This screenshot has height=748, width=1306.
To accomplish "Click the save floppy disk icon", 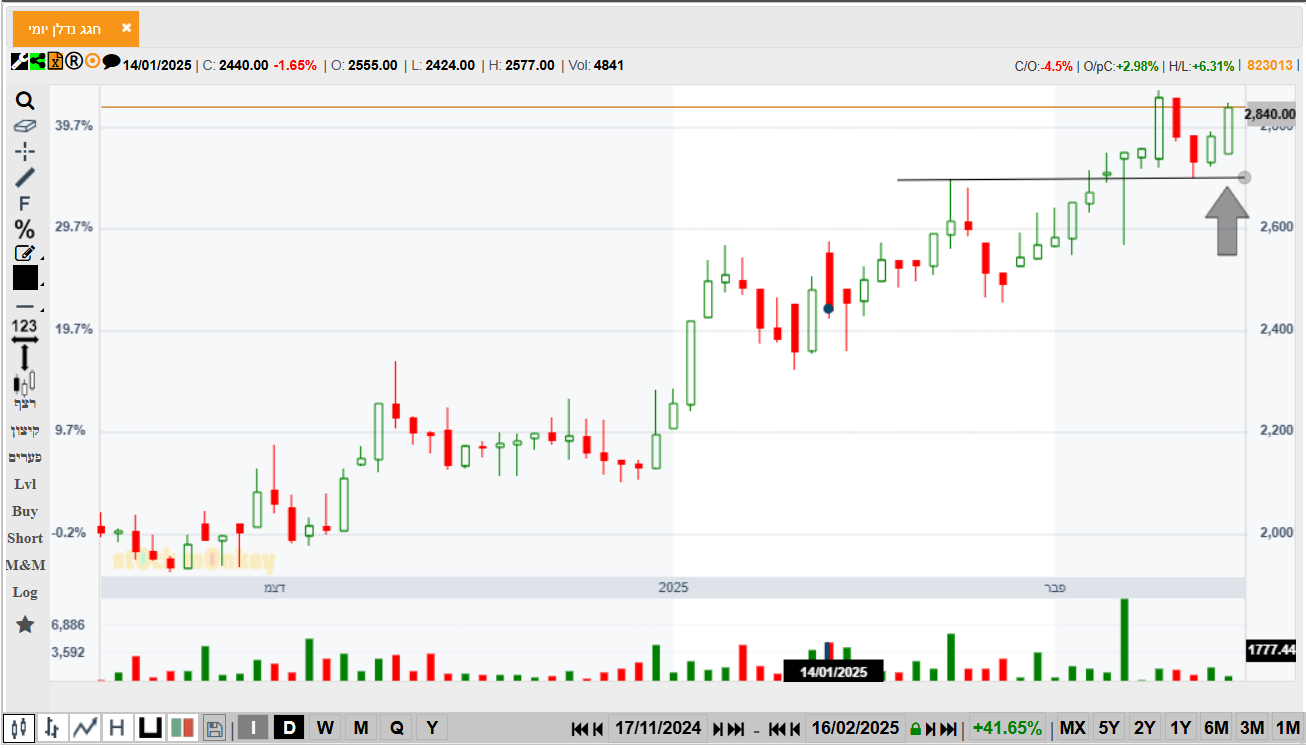I will (214, 728).
